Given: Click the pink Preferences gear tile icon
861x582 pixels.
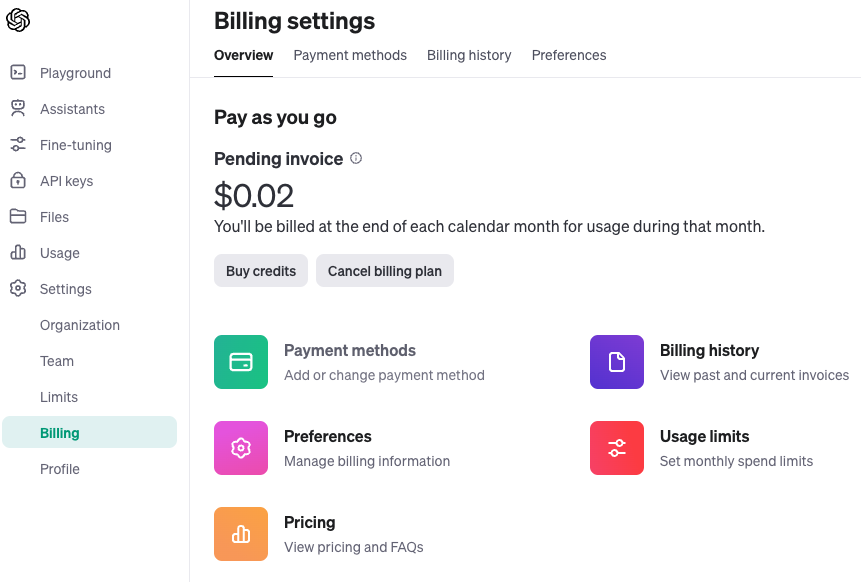Looking at the screenshot, I should pyautogui.click(x=241, y=448).
